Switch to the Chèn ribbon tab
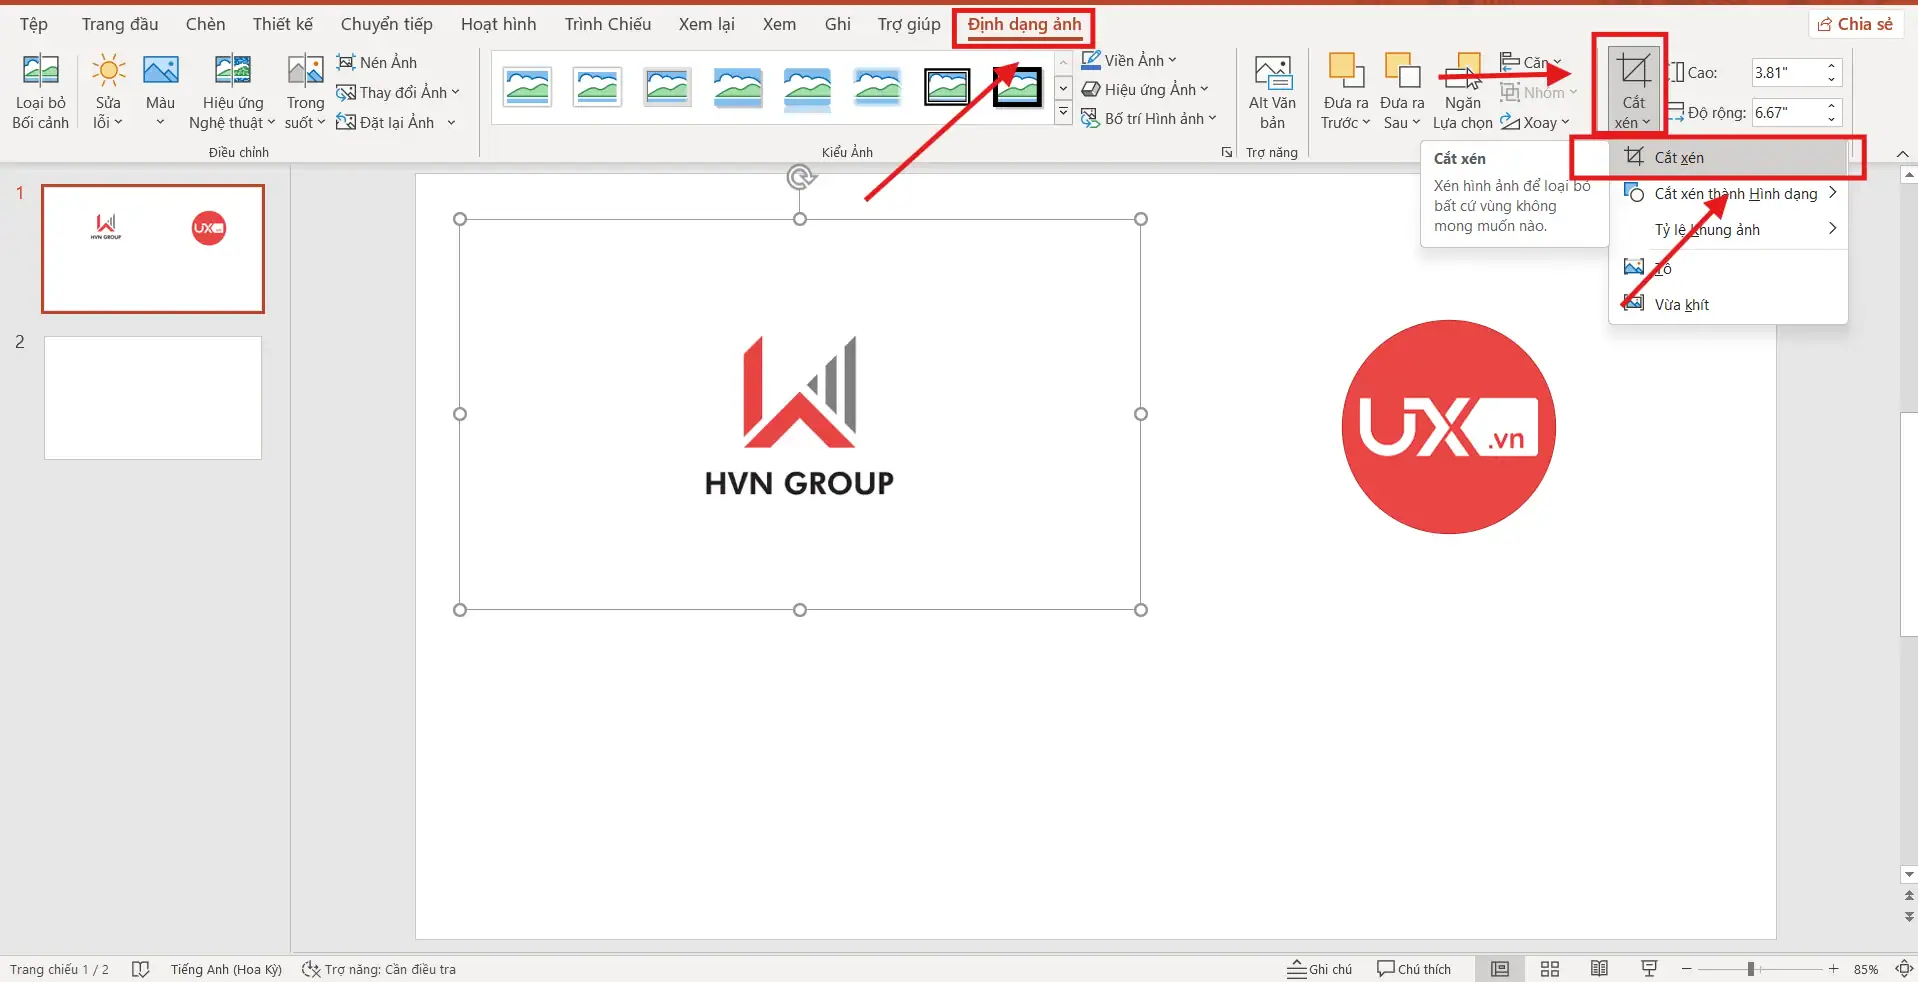Viewport: 1918px width, 982px height. (205, 23)
